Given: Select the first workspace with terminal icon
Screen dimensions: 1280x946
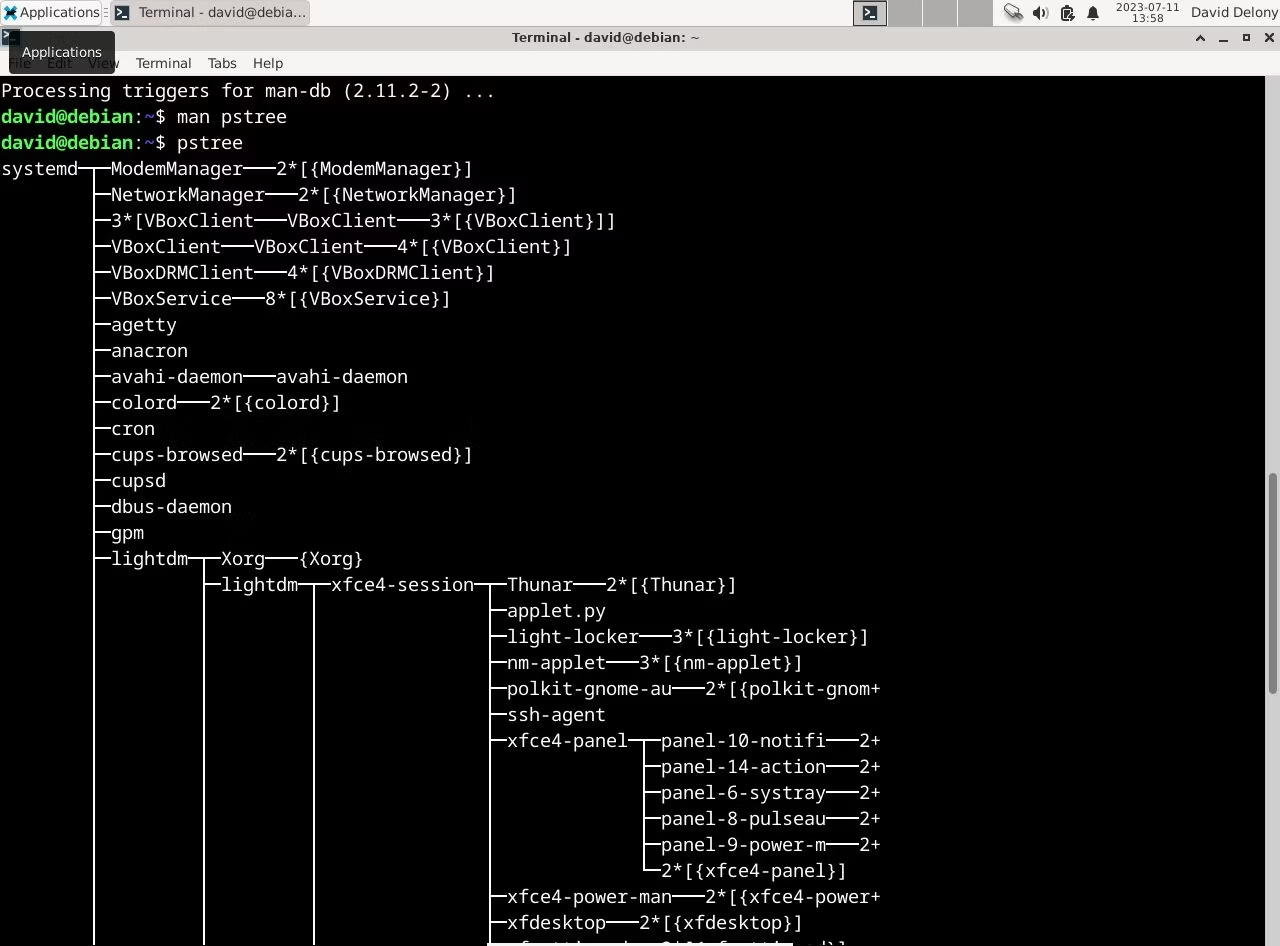Looking at the screenshot, I should click(870, 12).
